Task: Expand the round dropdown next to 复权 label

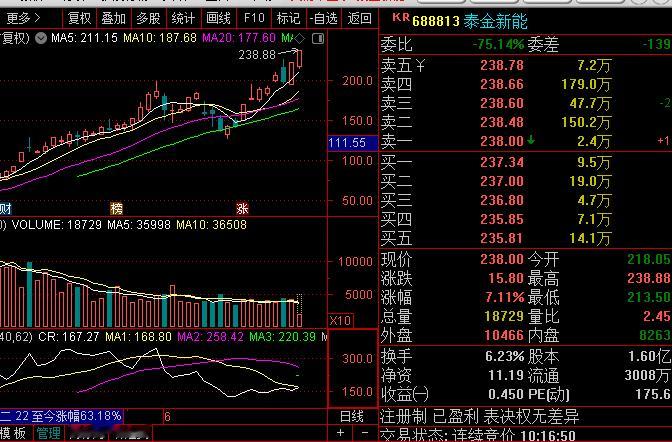Action: pyautogui.click(x=41, y=38)
